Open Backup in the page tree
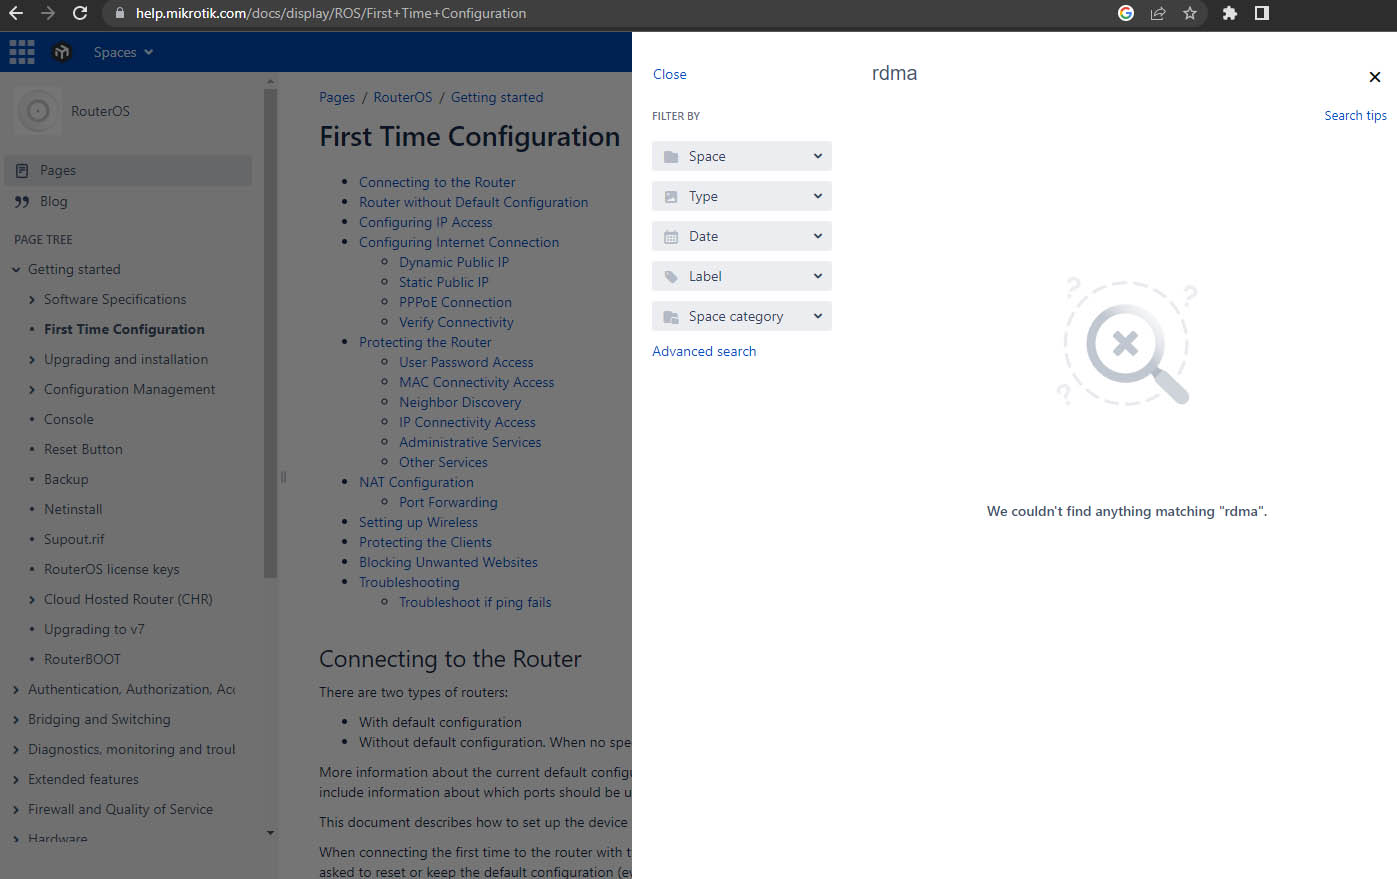The height and width of the screenshot is (879, 1397). 66,479
